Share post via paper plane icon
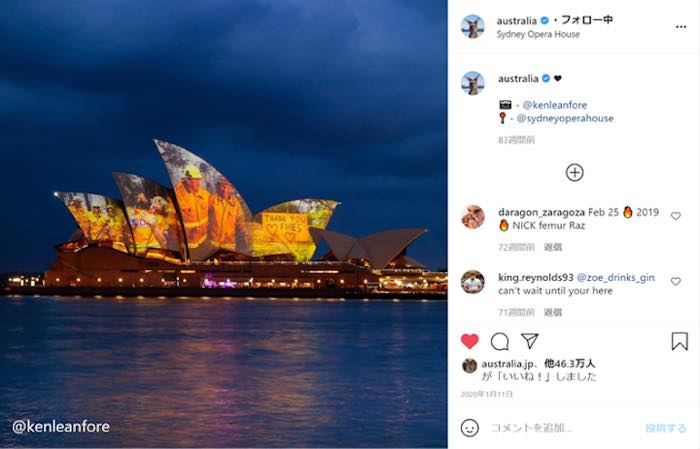This screenshot has width=700, height=449. (x=529, y=341)
